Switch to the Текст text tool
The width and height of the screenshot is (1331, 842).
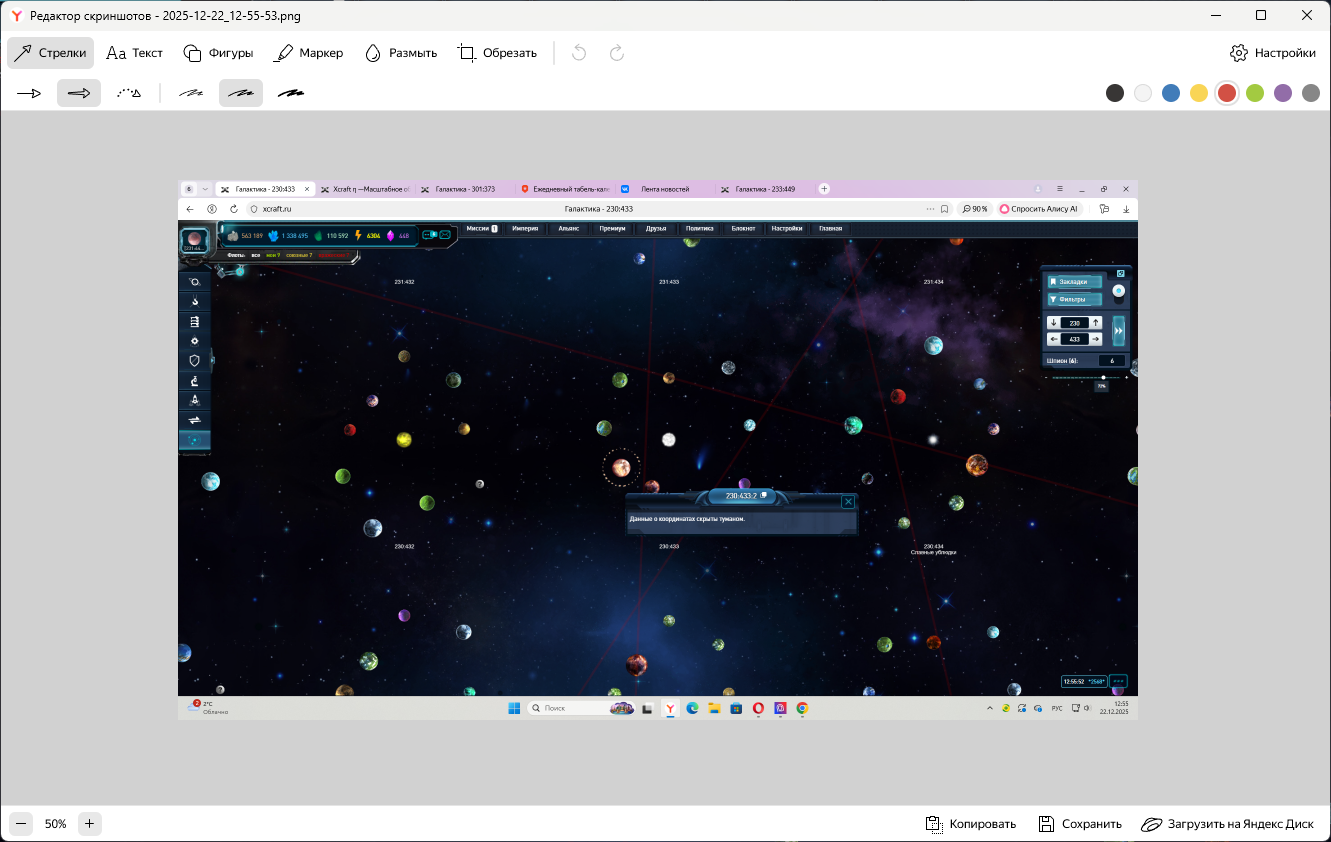coord(135,53)
